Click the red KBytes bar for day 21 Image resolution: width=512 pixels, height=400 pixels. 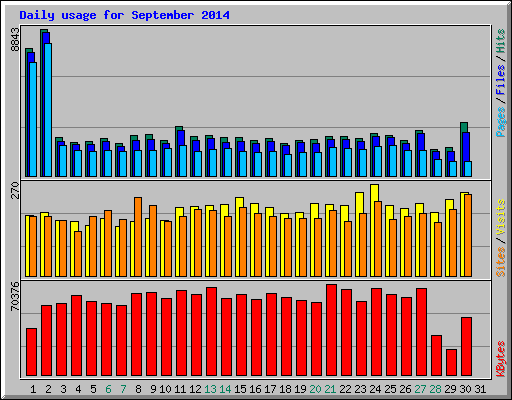331,330
